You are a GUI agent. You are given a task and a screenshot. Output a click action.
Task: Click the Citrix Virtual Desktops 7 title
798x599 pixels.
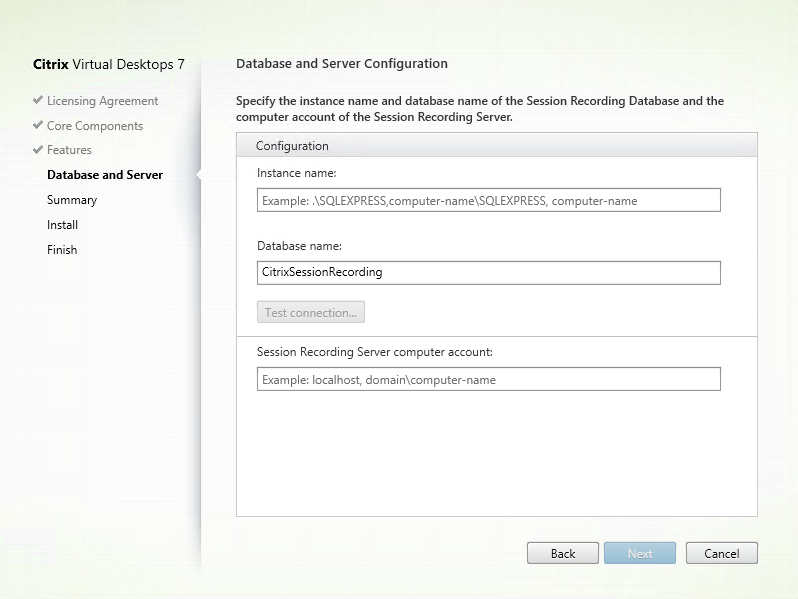tap(109, 65)
